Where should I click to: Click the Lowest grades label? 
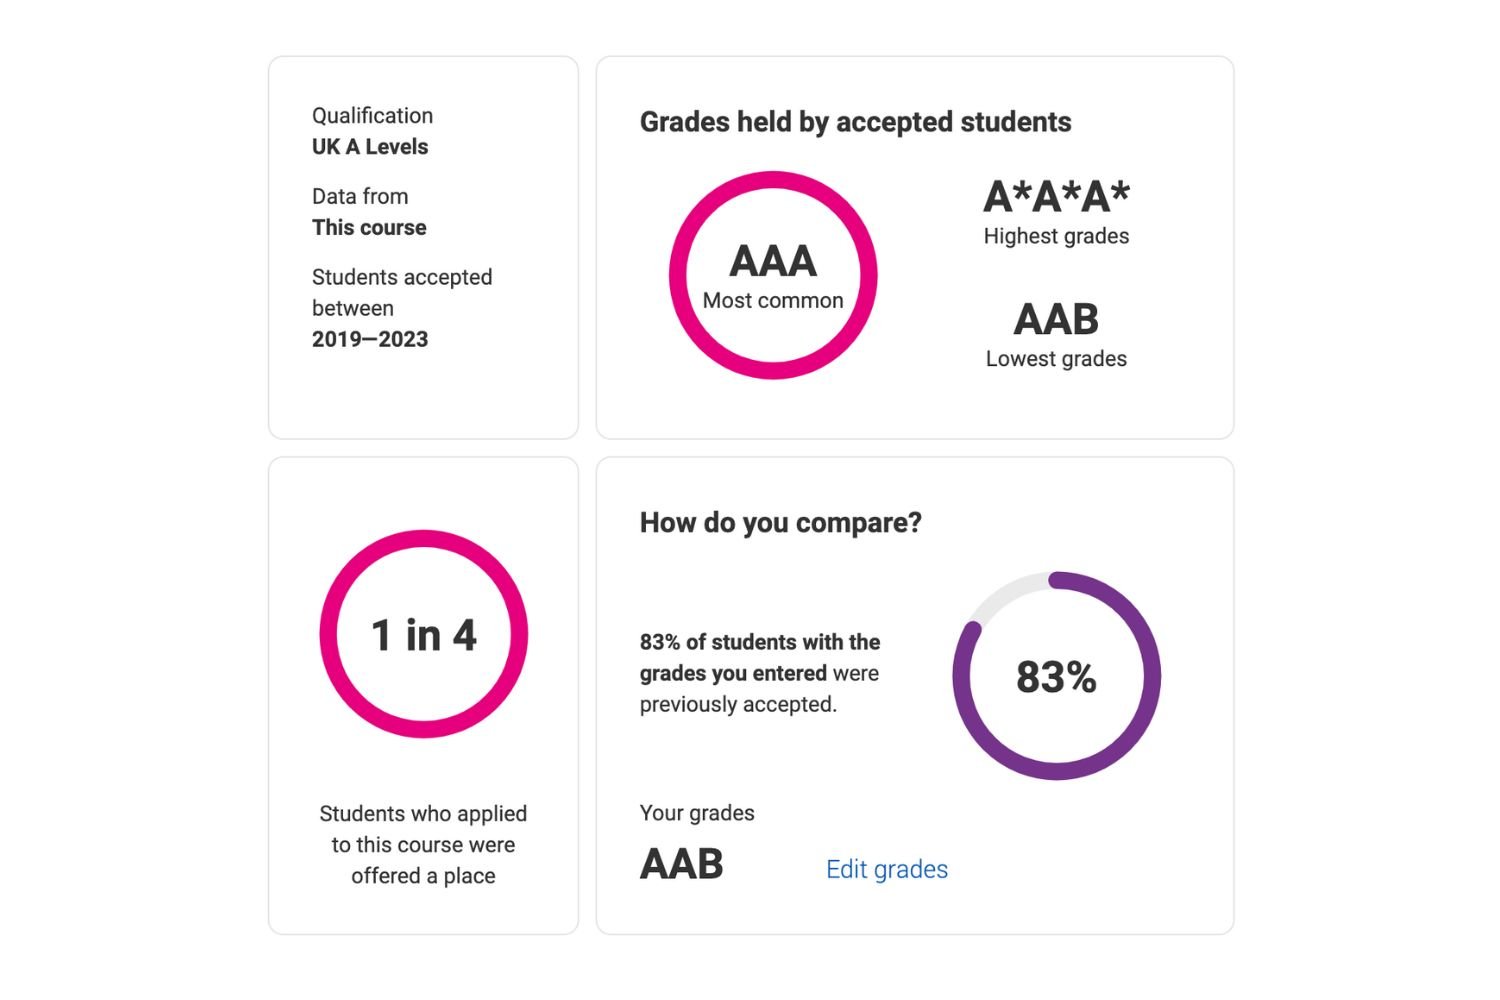[1056, 358]
